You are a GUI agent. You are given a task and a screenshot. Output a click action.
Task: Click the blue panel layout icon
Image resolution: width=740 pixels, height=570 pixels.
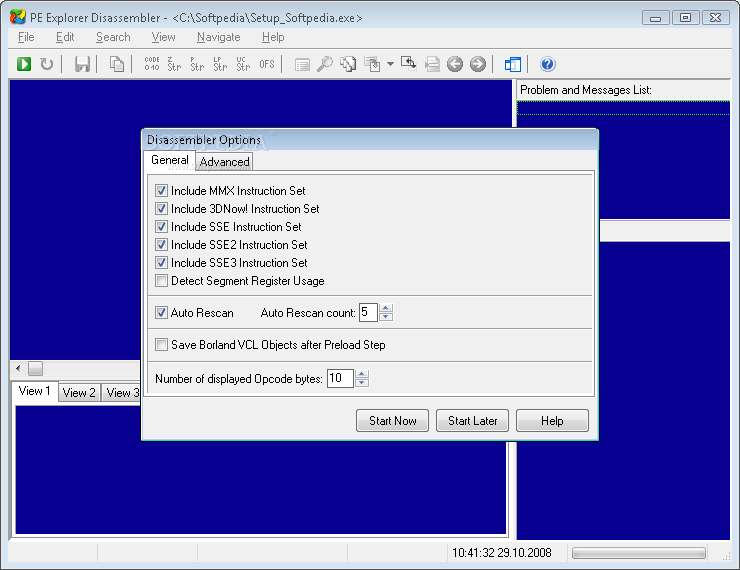[513, 64]
